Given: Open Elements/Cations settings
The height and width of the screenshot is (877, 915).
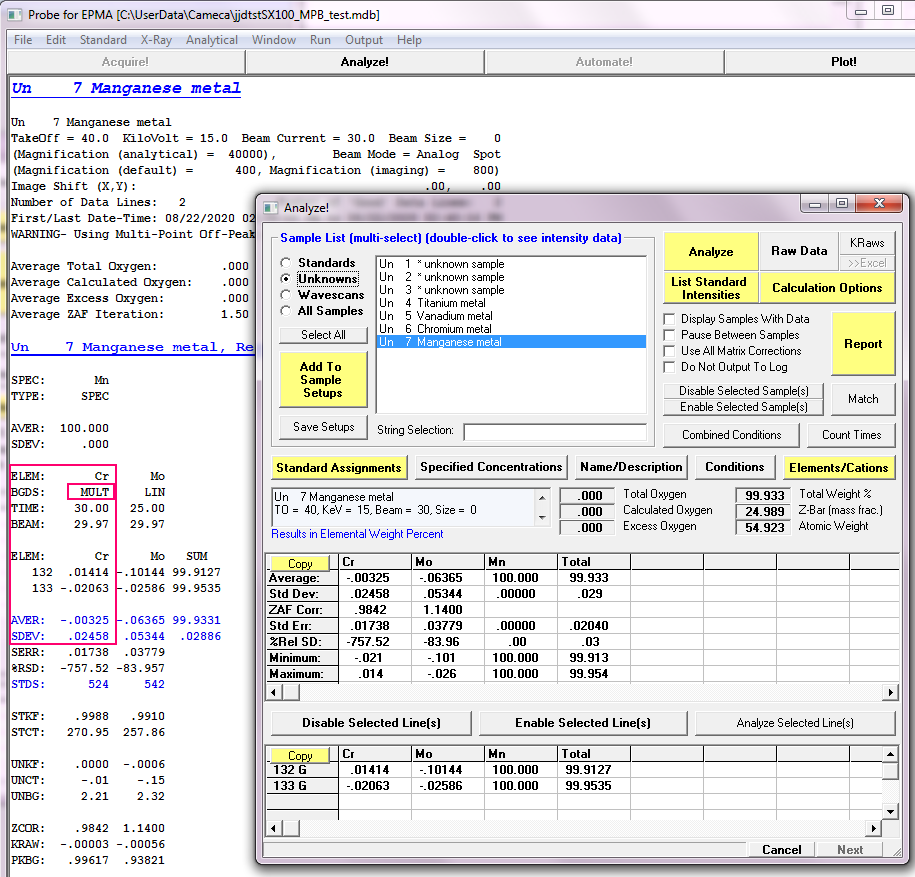Looking at the screenshot, I should tap(837, 467).
